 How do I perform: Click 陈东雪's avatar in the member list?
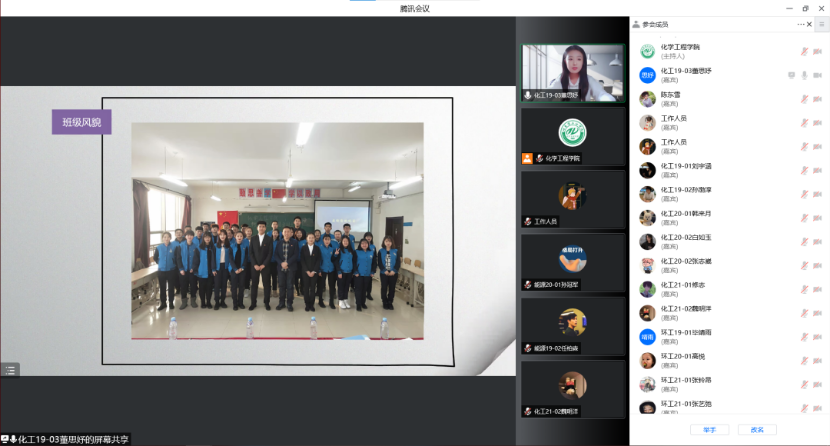[x=647, y=99]
